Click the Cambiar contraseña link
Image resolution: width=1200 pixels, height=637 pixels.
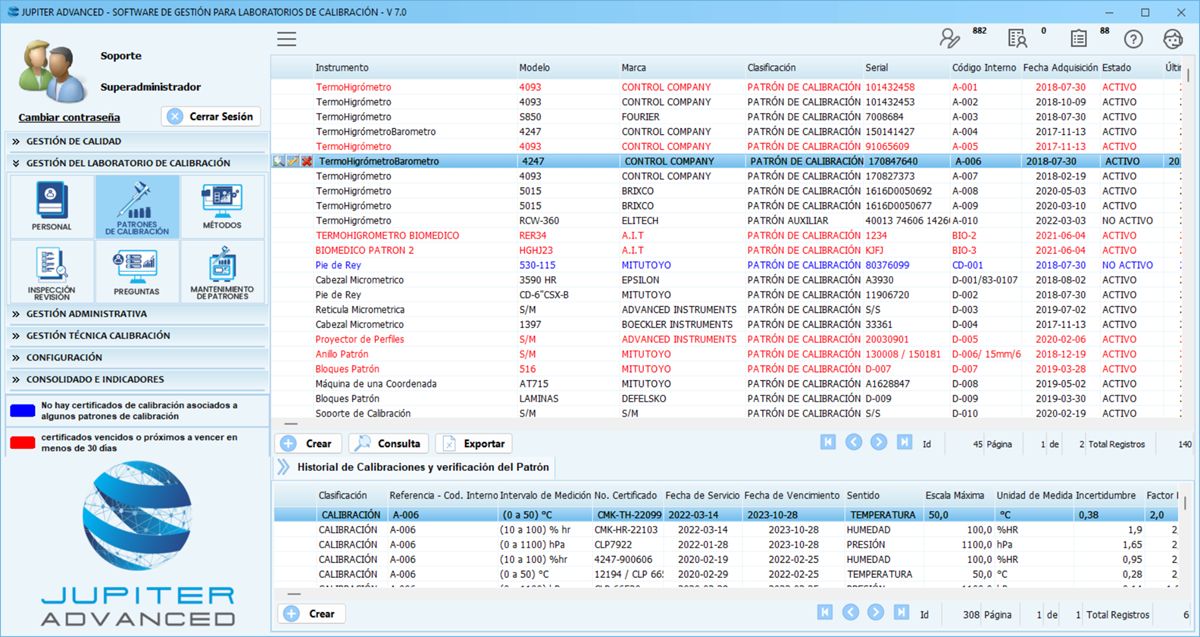69,117
